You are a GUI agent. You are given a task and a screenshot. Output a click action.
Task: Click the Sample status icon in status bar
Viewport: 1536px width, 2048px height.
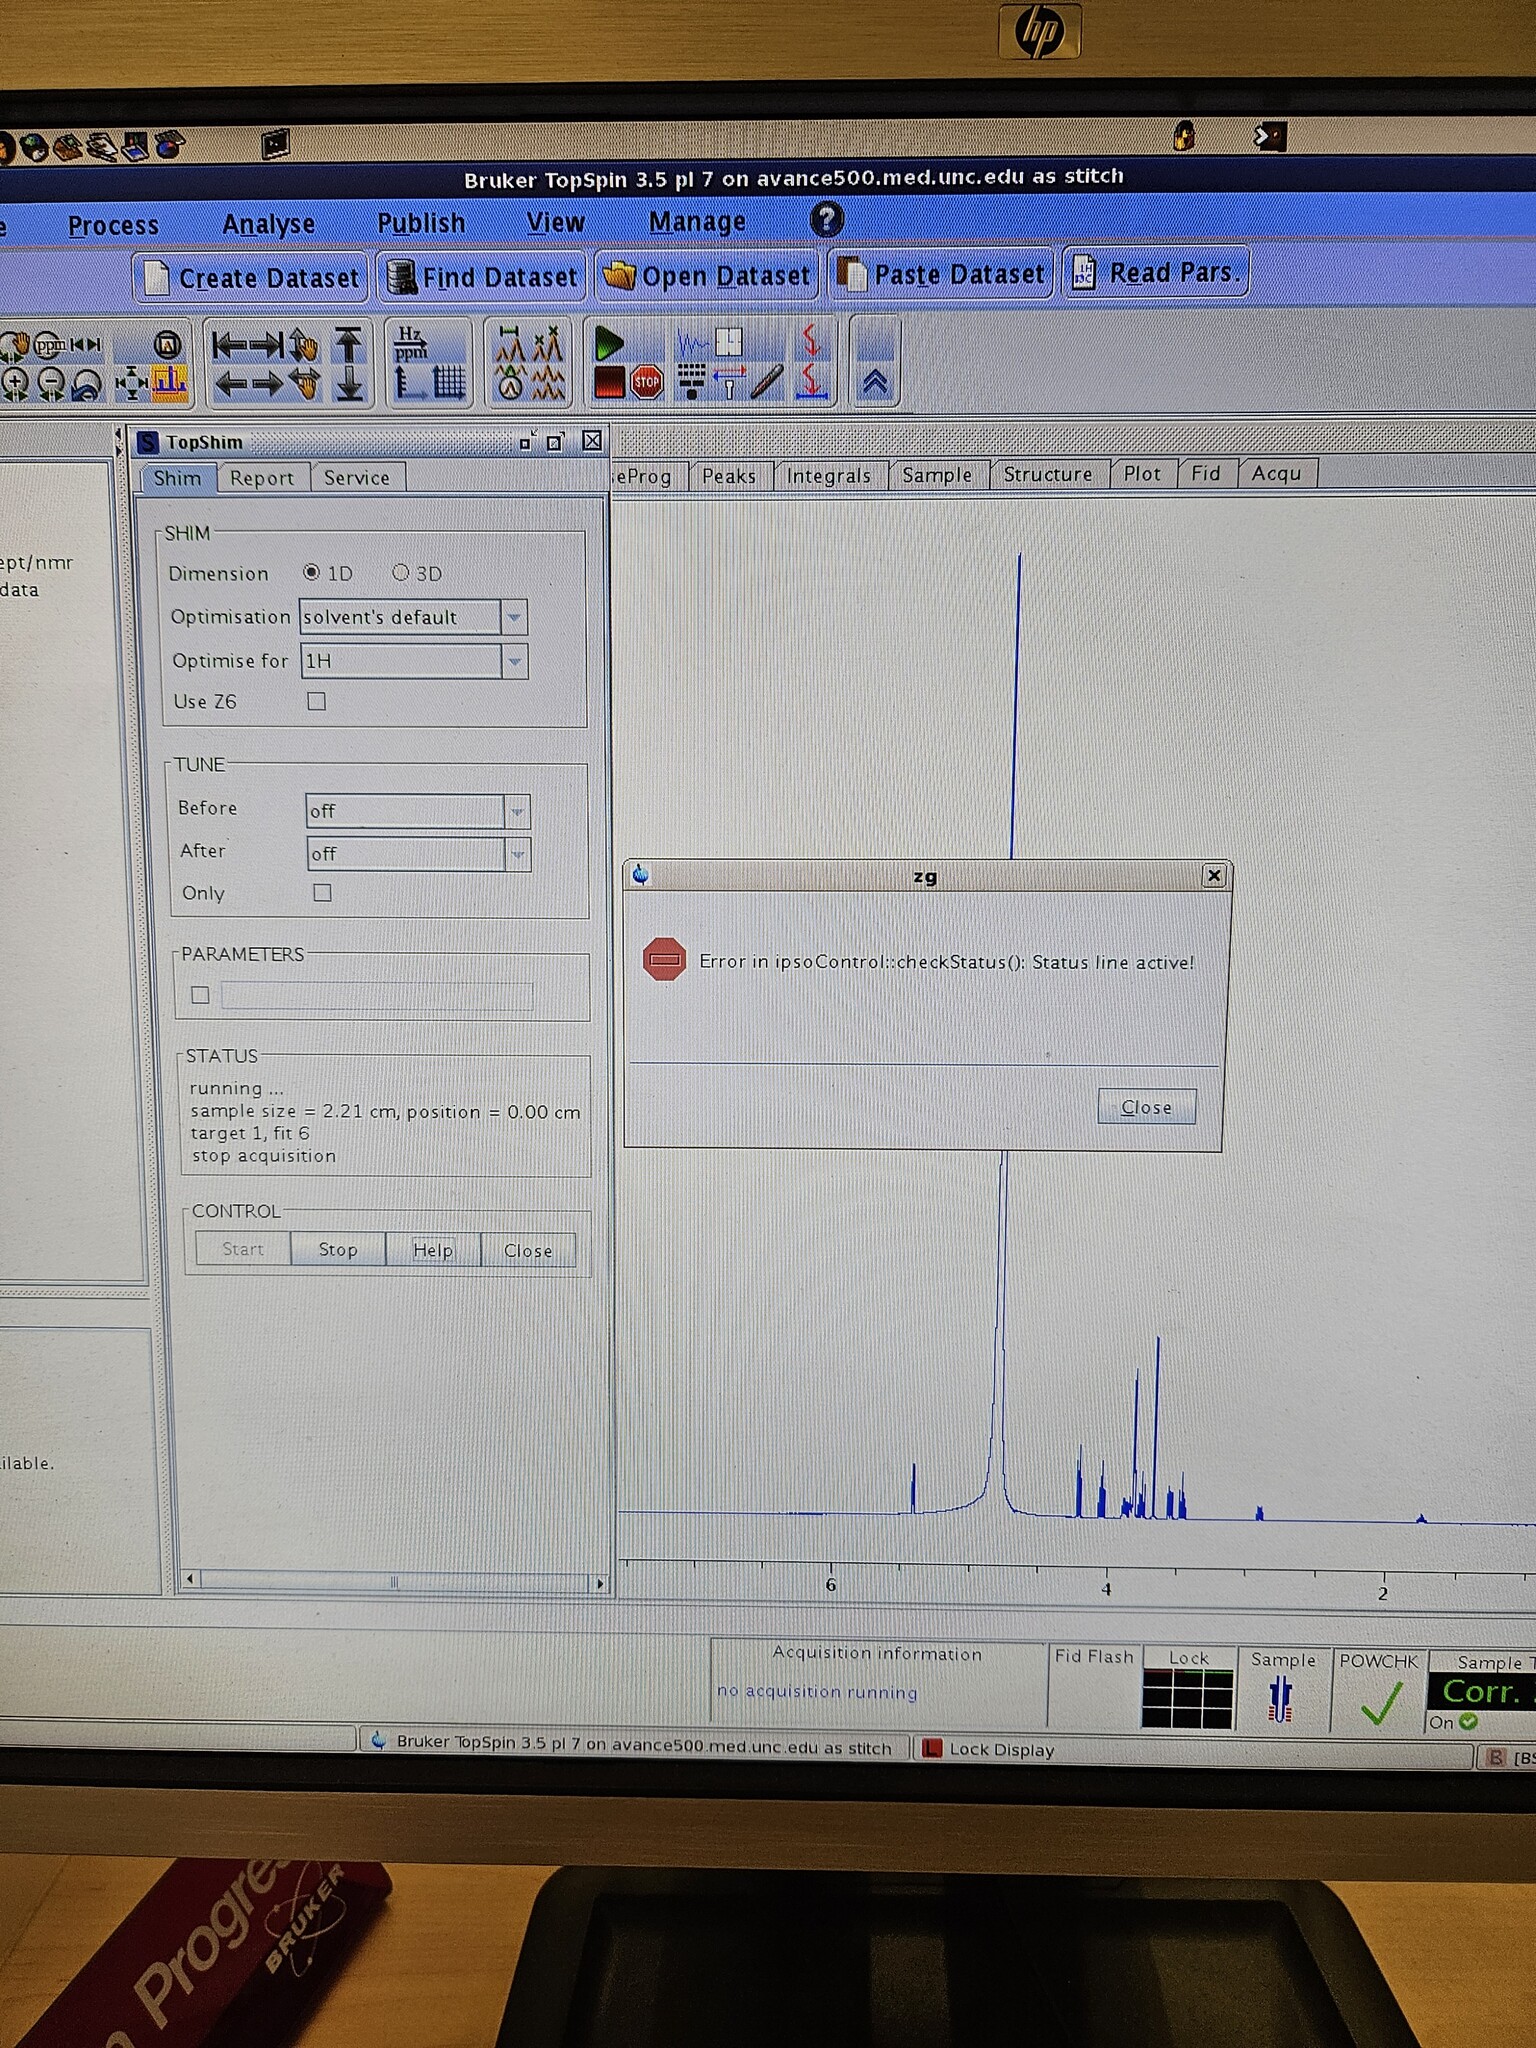click(x=1281, y=1701)
